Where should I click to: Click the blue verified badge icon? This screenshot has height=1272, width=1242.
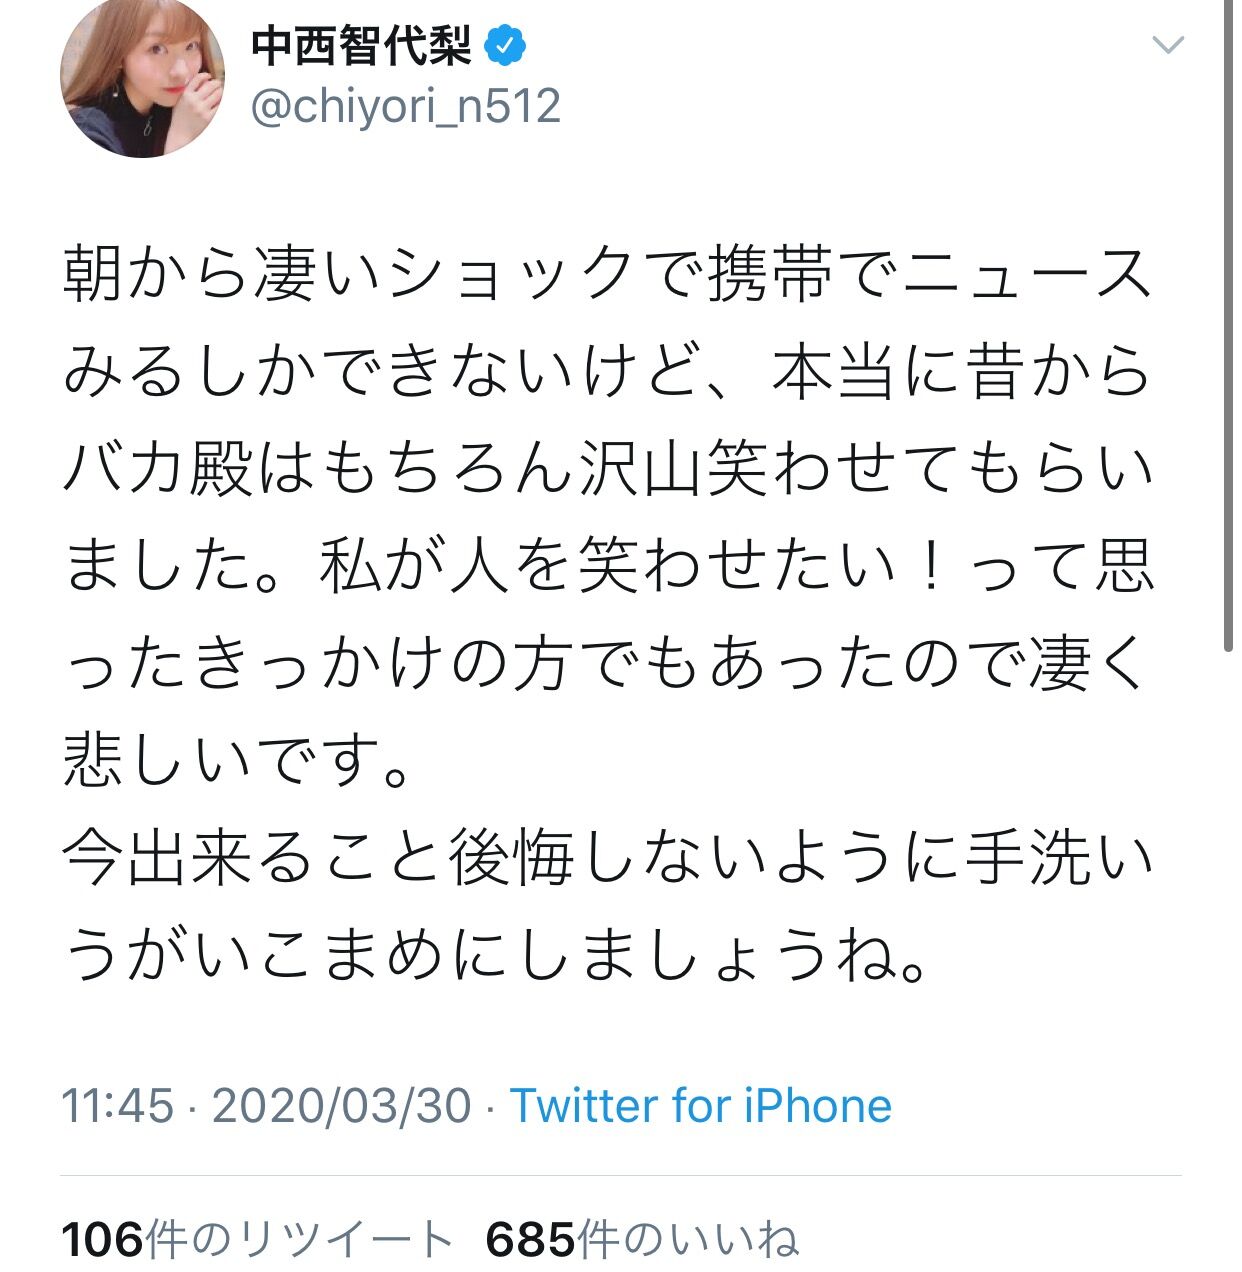click(x=506, y=46)
